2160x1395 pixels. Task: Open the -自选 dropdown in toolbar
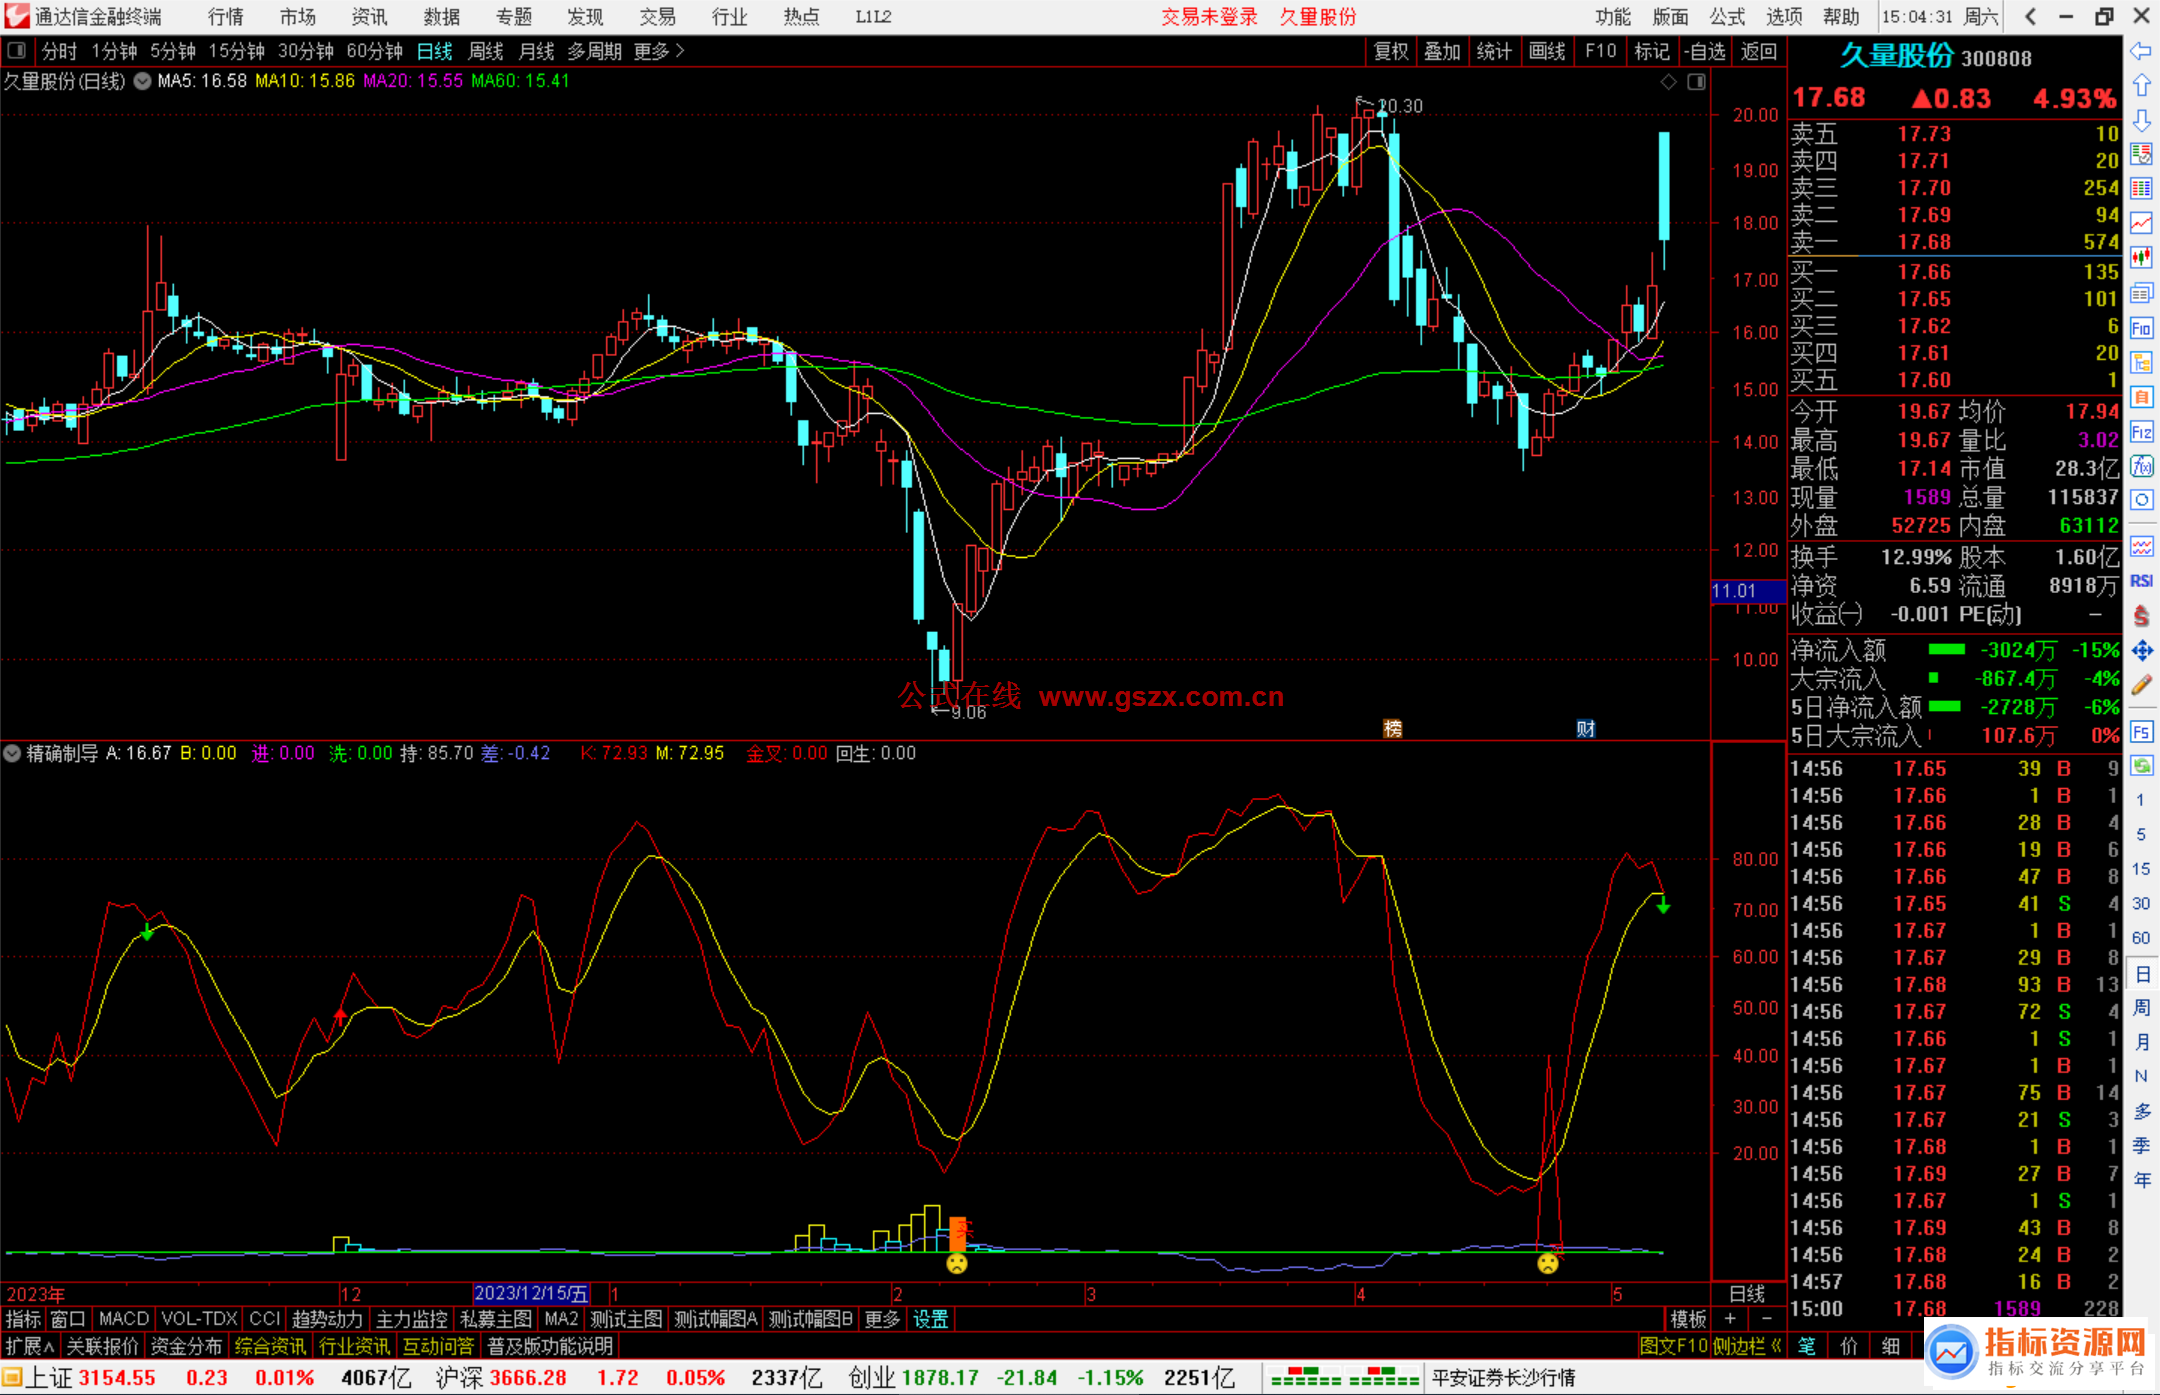click(x=1704, y=51)
